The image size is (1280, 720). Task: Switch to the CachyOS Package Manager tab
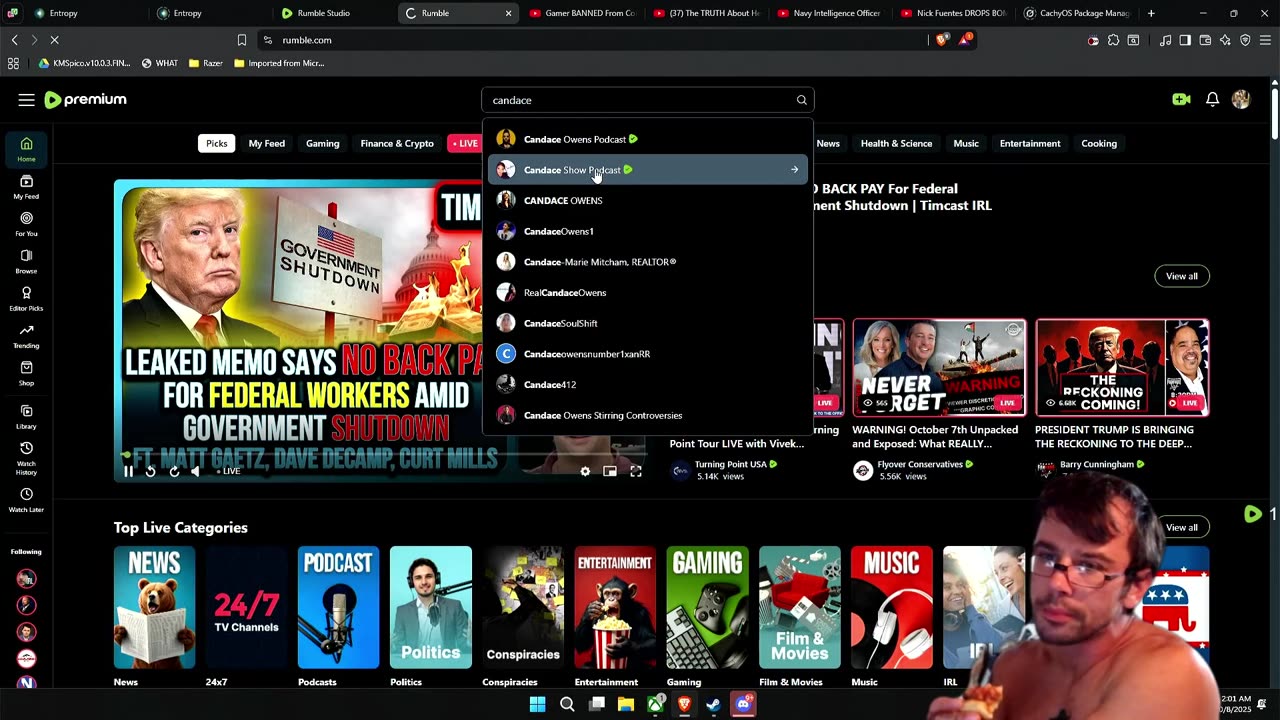pyautogui.click(x=1080, y=13)
